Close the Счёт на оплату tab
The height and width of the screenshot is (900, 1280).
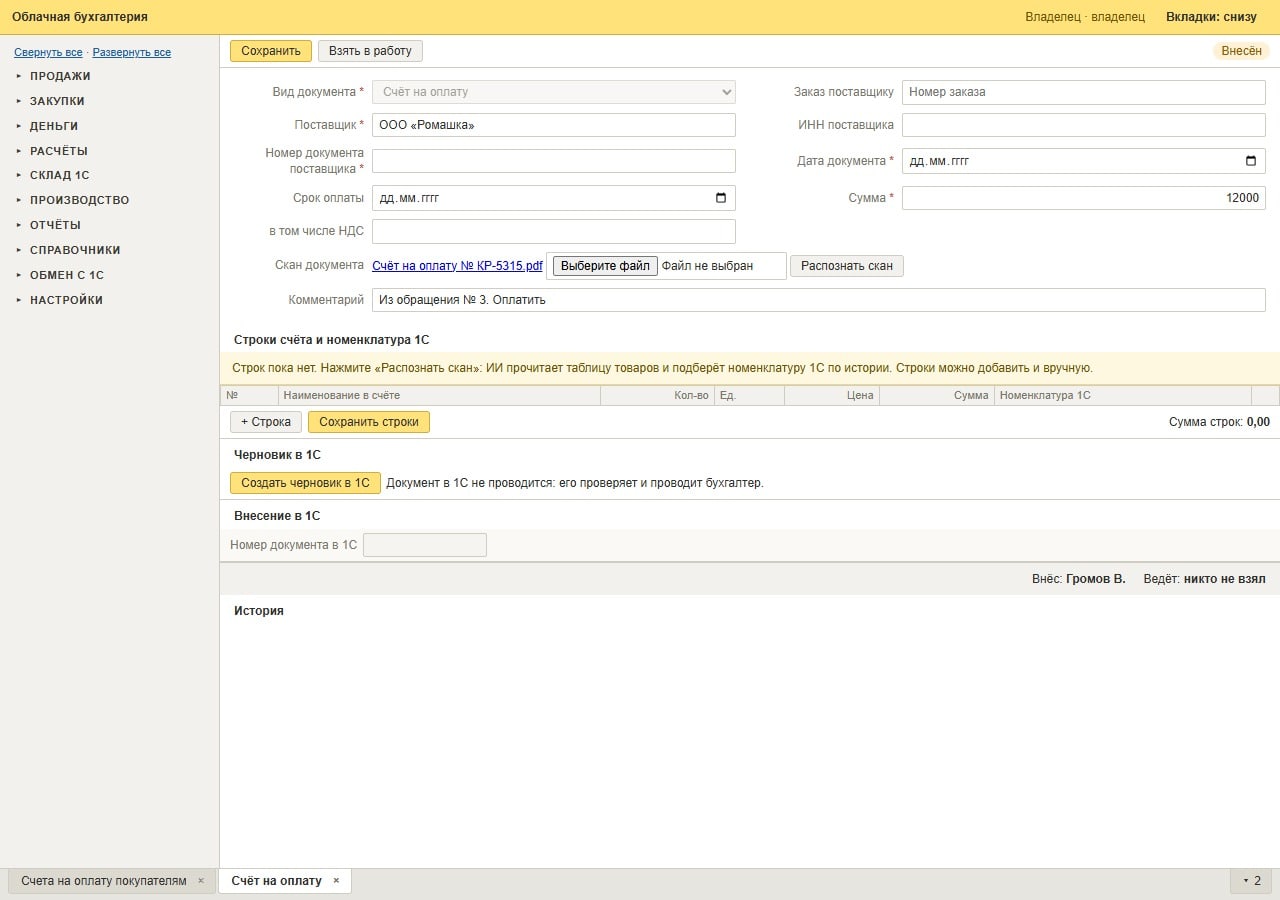(x=336, y=881)
